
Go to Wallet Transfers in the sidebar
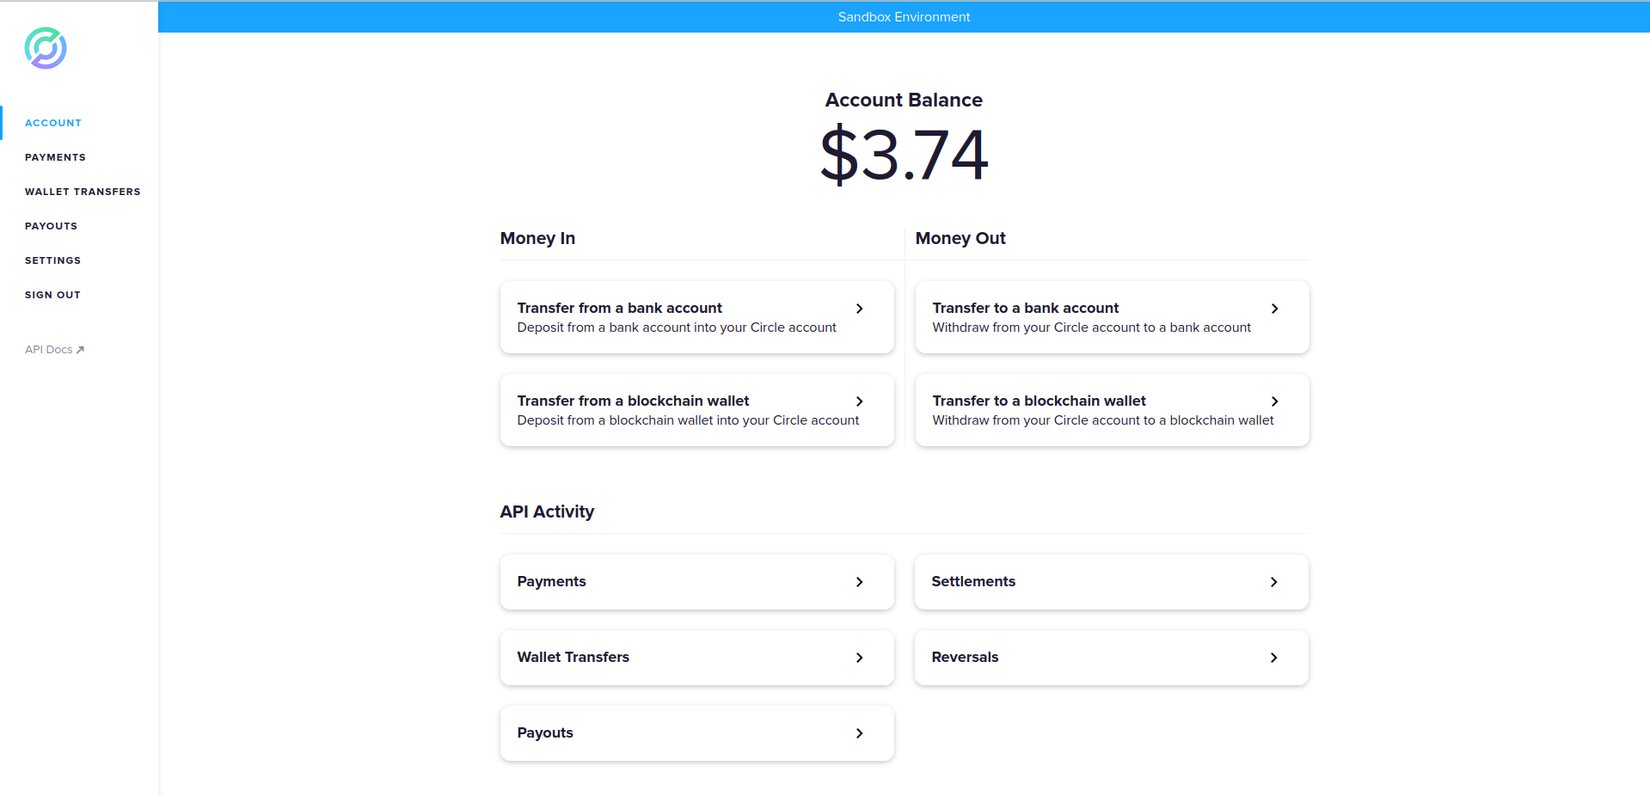(x=82, y=192)
